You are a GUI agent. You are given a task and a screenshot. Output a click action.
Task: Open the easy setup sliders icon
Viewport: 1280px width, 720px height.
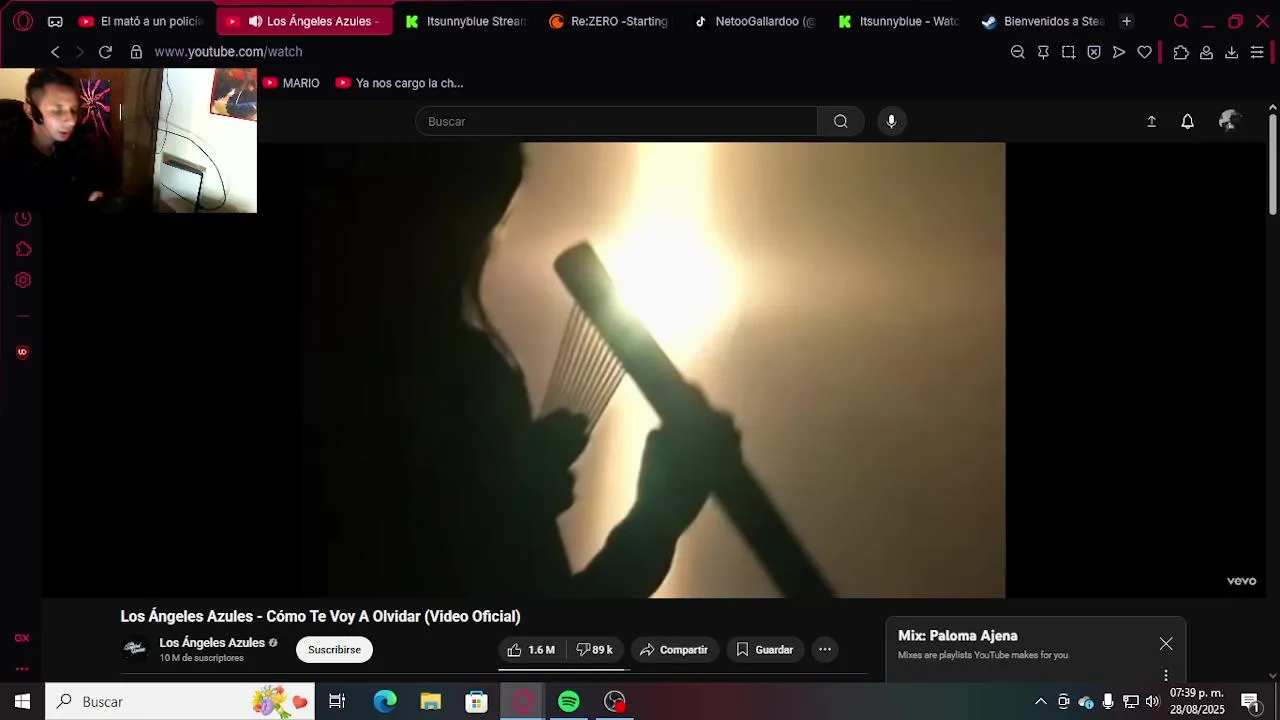[x=1257, y=52]
